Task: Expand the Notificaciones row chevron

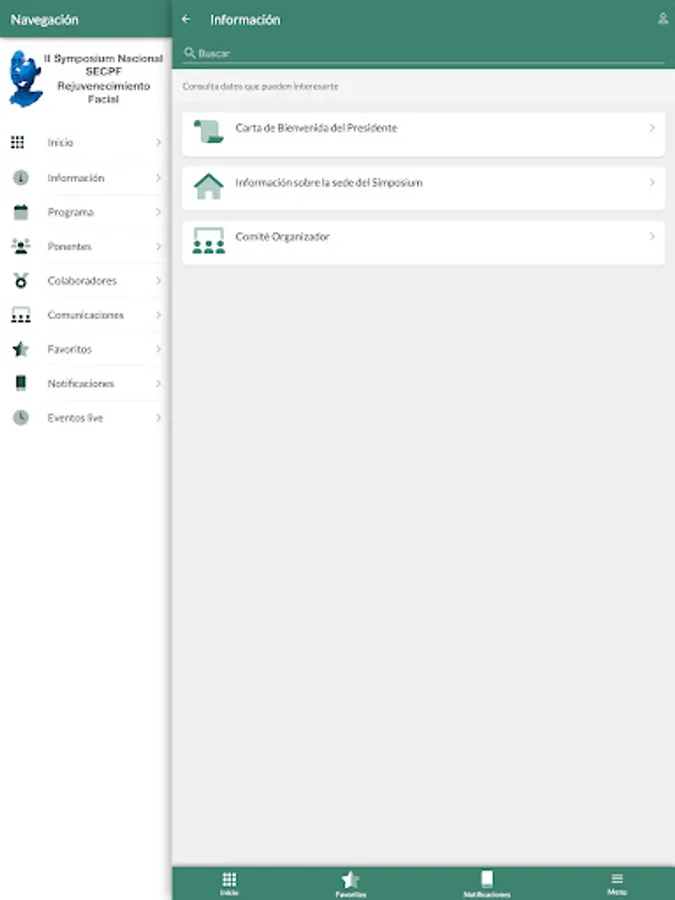Action: tap(158, 383)
